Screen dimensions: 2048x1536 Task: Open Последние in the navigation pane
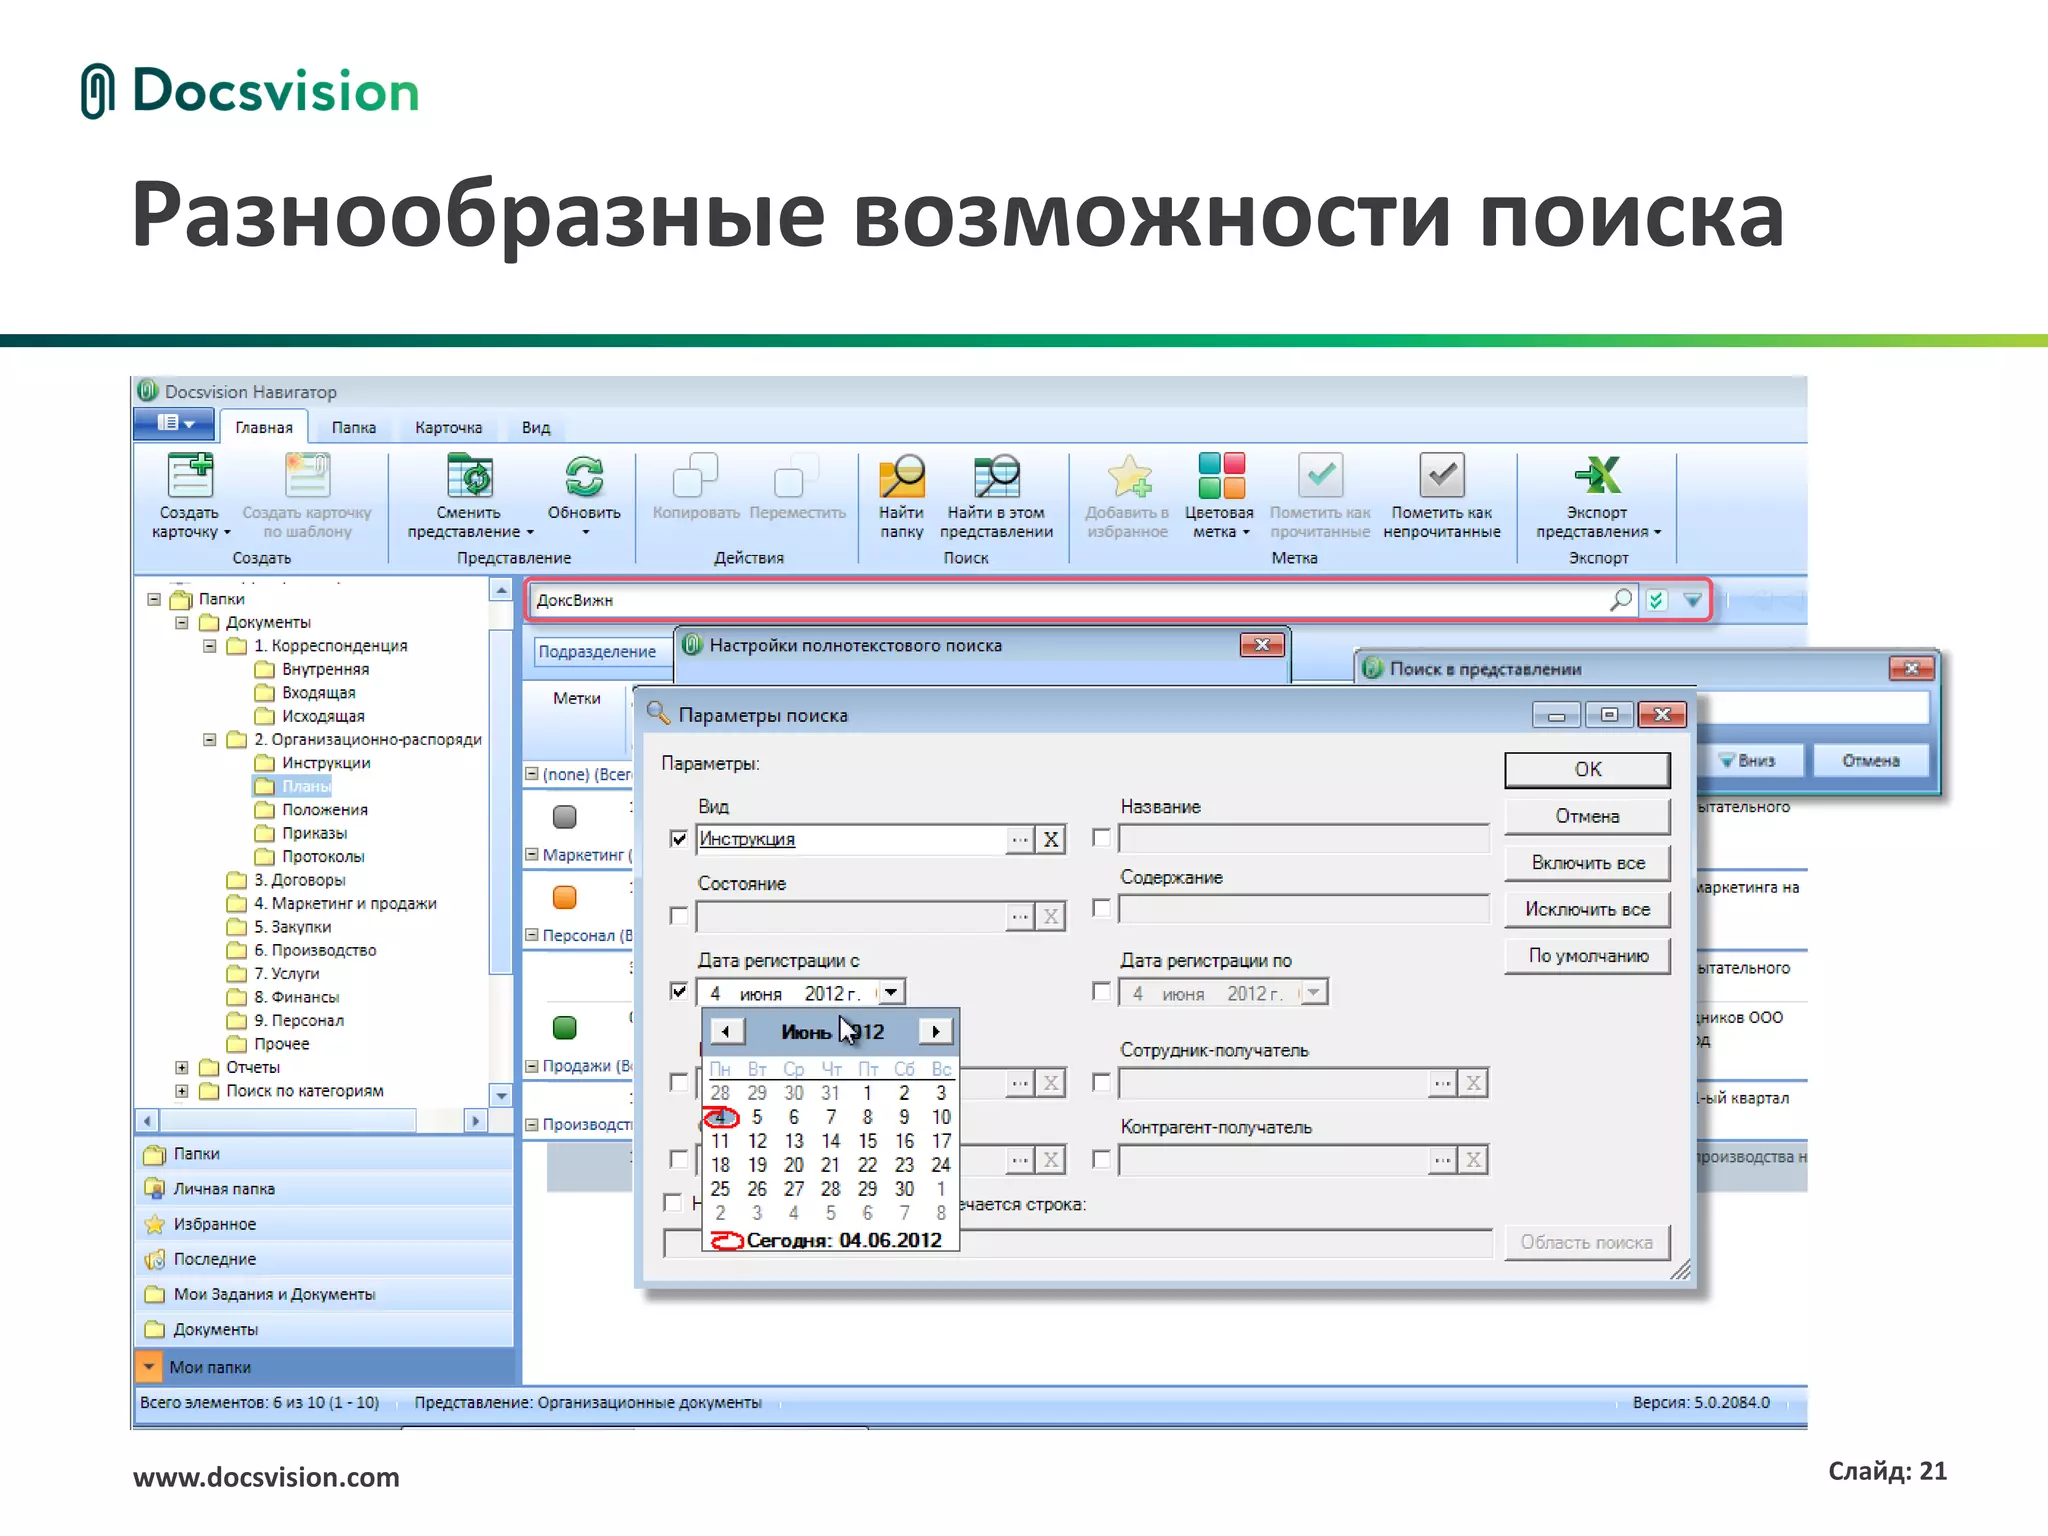pos(323,1259)
